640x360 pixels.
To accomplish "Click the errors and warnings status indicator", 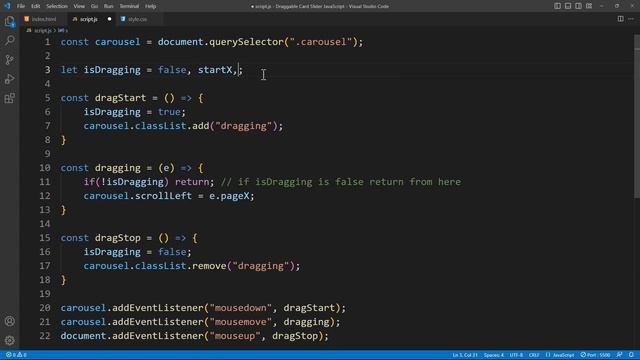I will click(16, 355).
